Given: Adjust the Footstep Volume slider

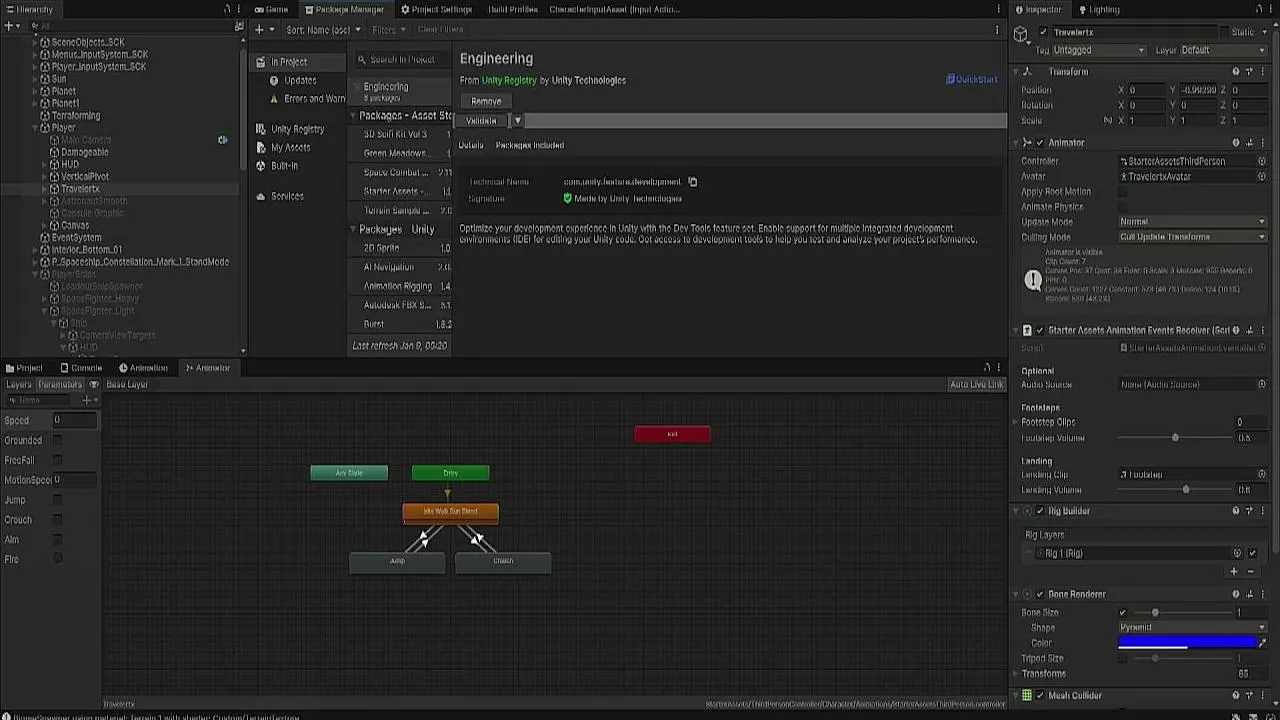Looking at the screenshot, I should [x=1177, y=438].
